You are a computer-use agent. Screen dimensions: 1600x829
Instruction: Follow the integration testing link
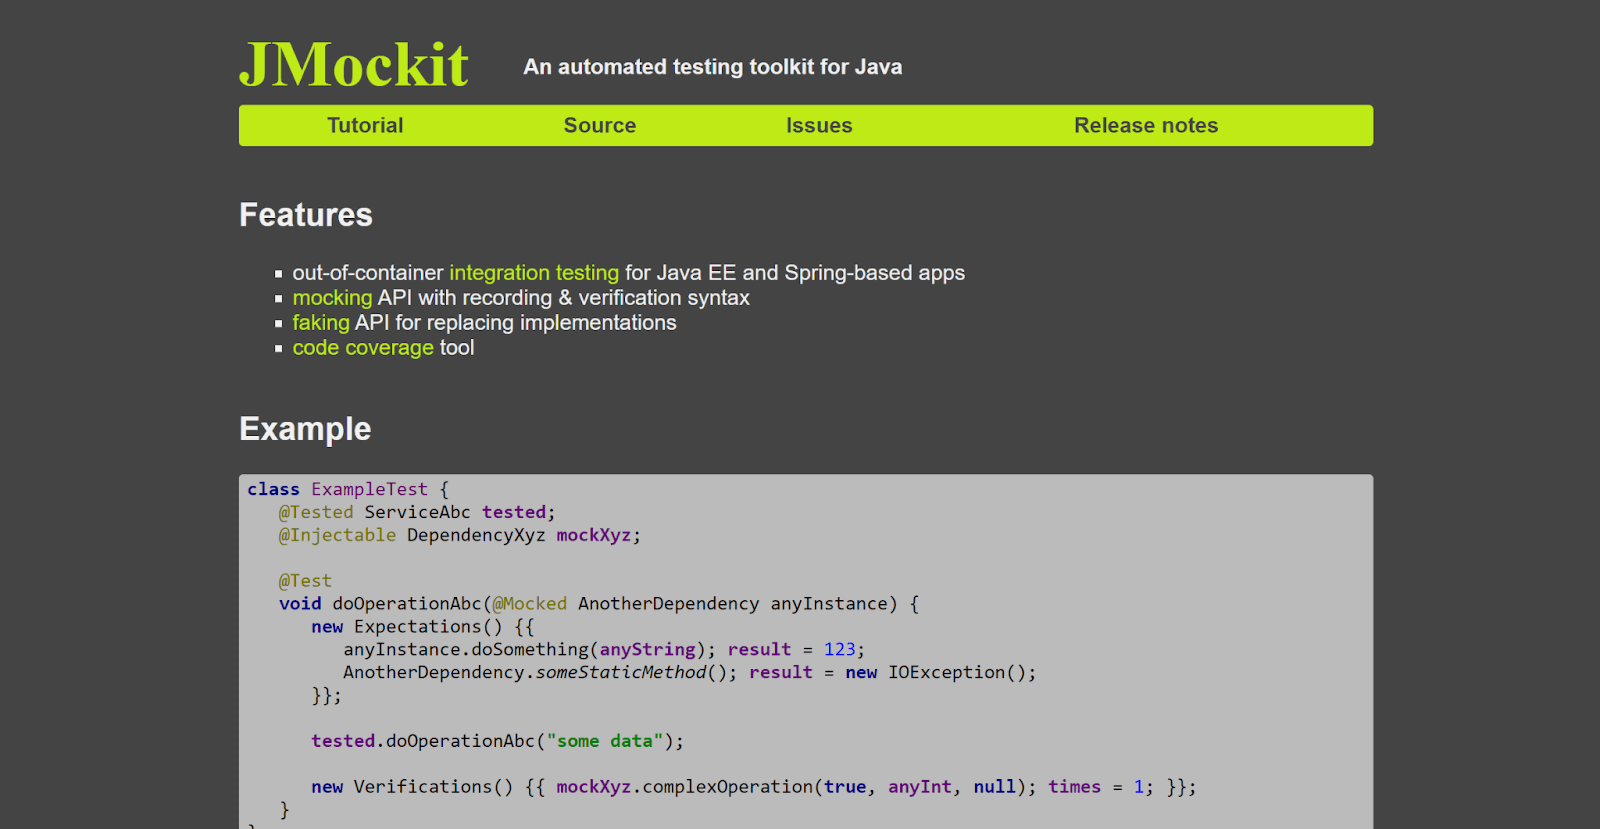534,272
